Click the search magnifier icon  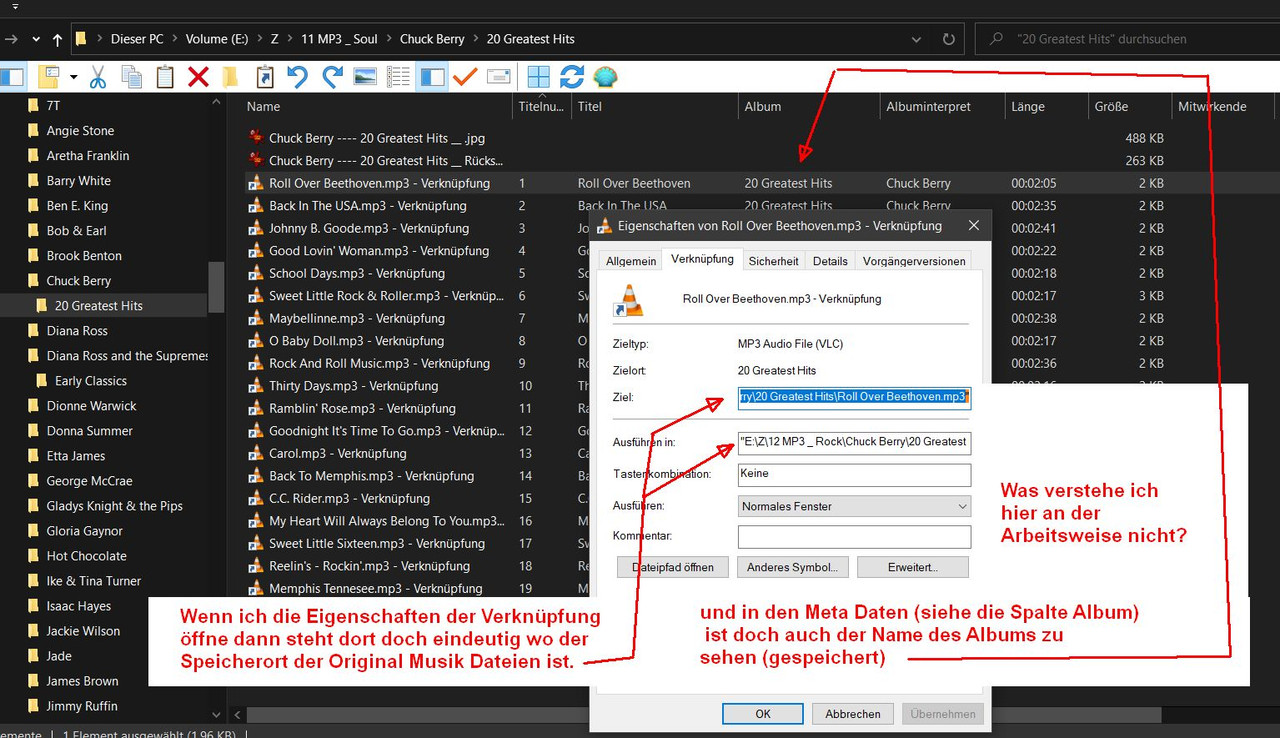(996, 39)
